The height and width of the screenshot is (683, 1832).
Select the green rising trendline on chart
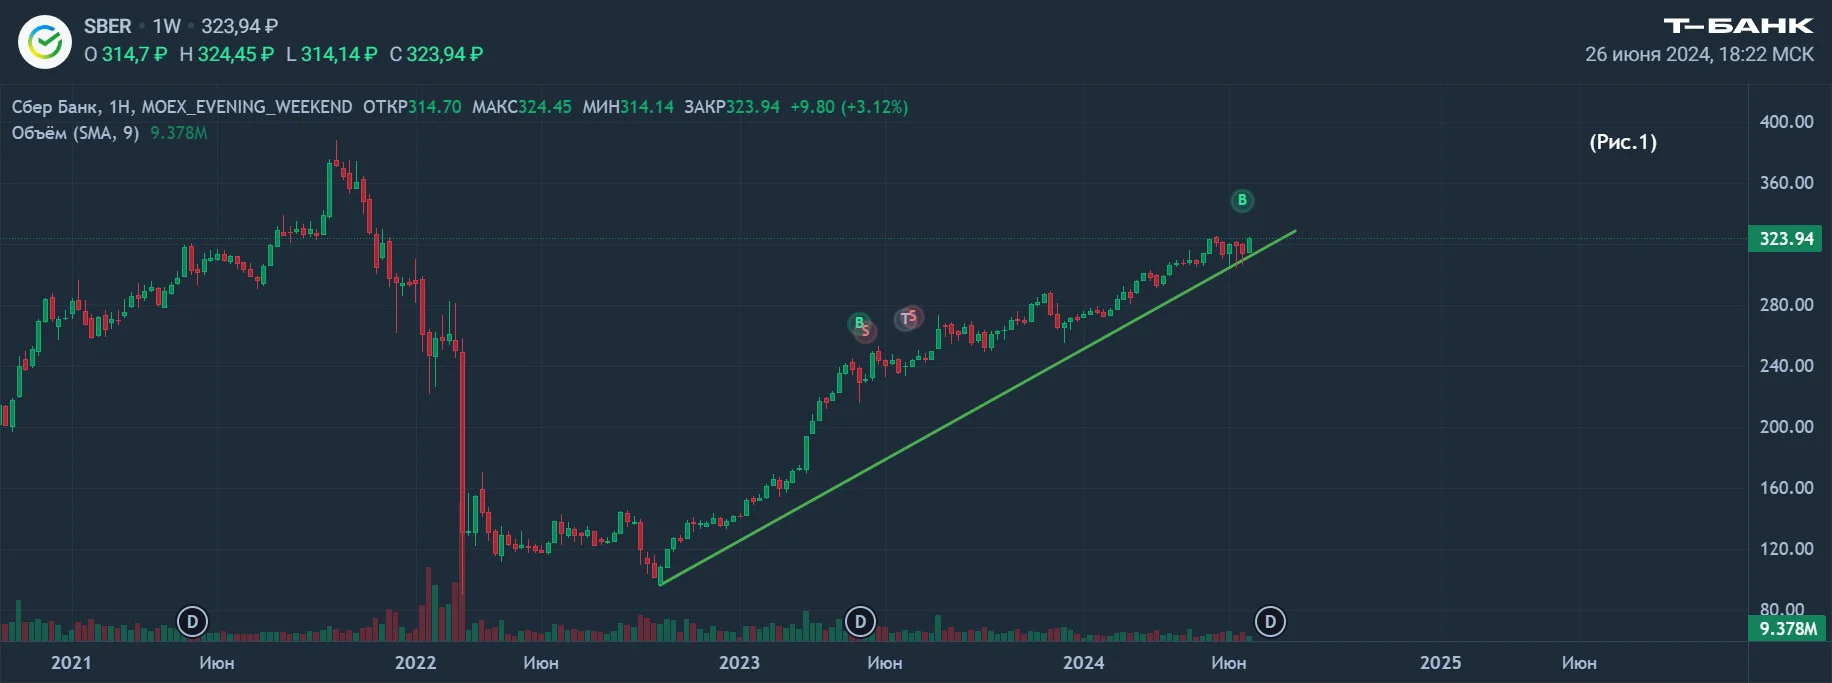[x=978, y=408]
